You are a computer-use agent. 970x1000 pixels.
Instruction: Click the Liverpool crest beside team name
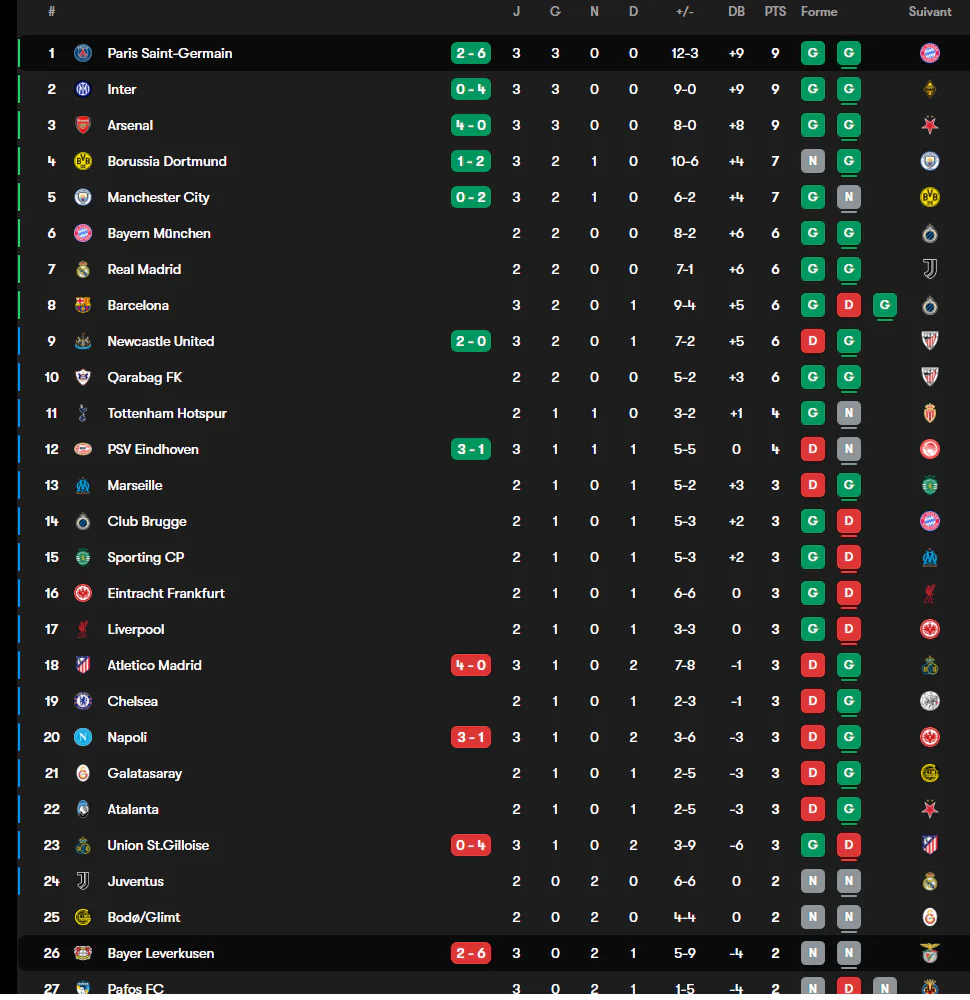(83, 629)
